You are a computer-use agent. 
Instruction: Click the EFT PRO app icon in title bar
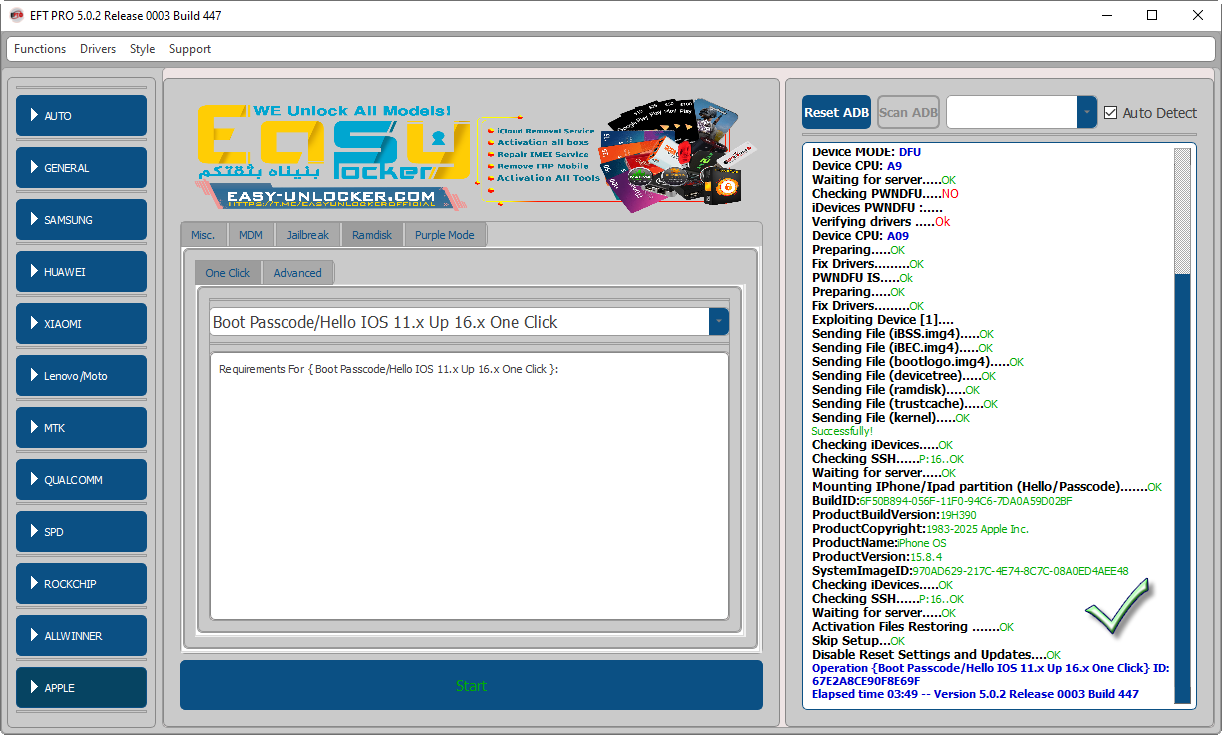pyautogui.click(x=16, y=16)
